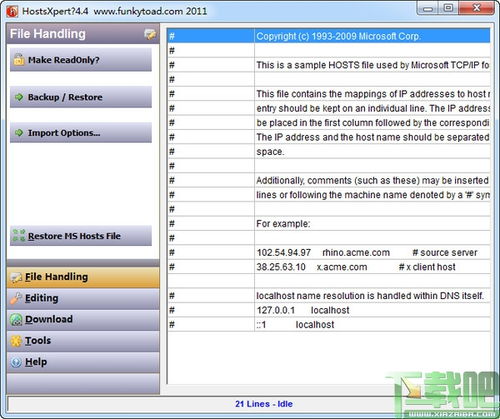Click the Restore MS Hosts File icon
The width and height of the screenshot is (500, 419).
coord(19,235)
